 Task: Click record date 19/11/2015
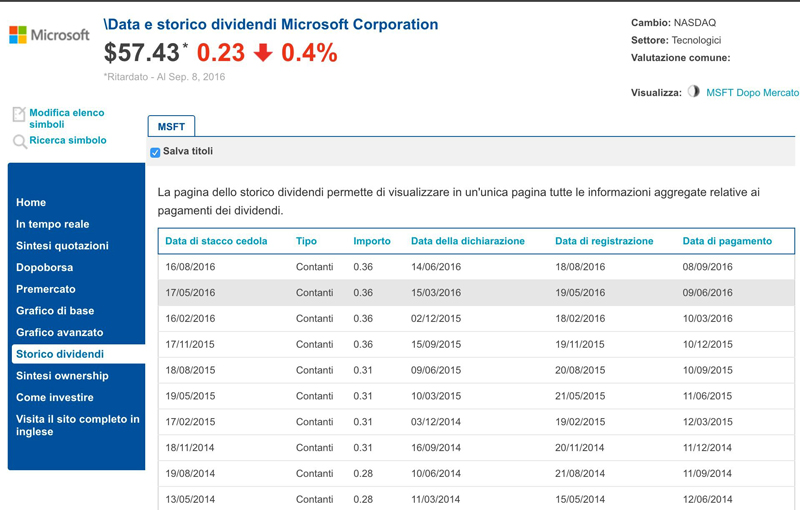pyautogui.click(x=580, y=344)
